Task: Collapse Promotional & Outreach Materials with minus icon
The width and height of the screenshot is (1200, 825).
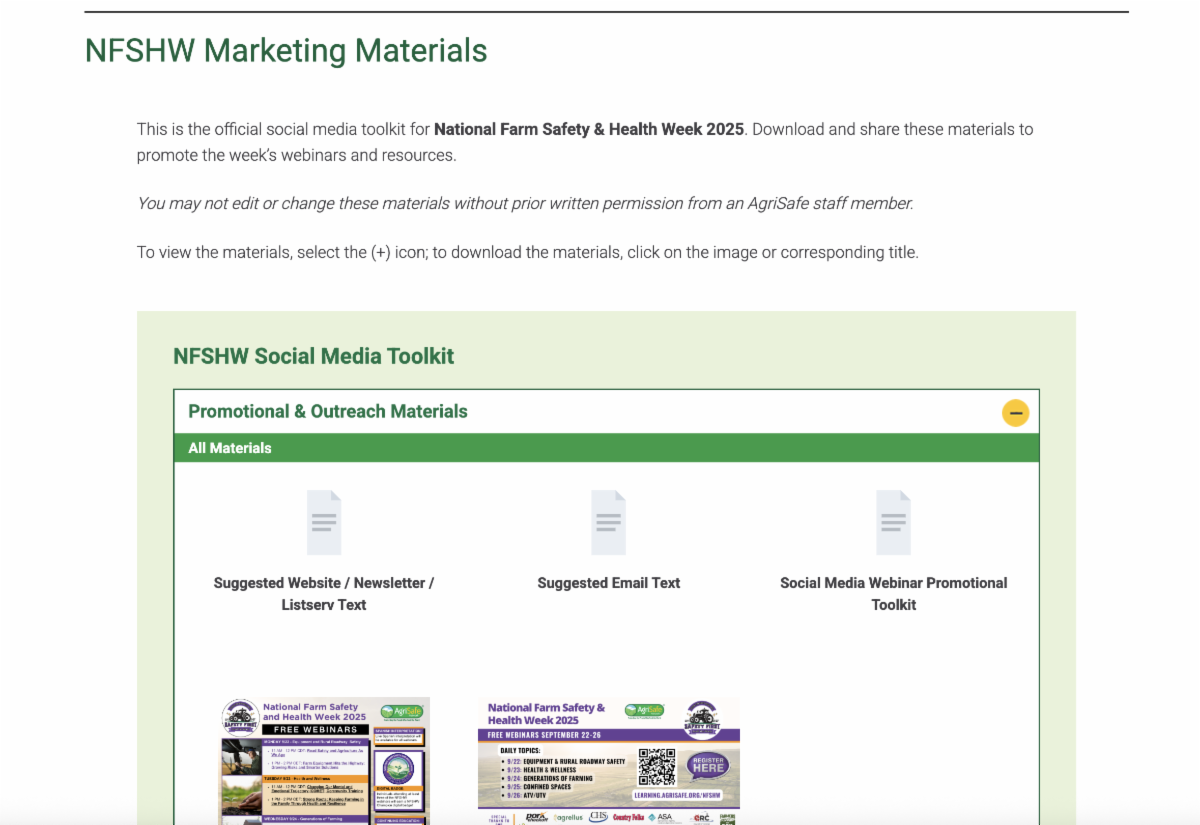Action: [x=1015, y=412]
